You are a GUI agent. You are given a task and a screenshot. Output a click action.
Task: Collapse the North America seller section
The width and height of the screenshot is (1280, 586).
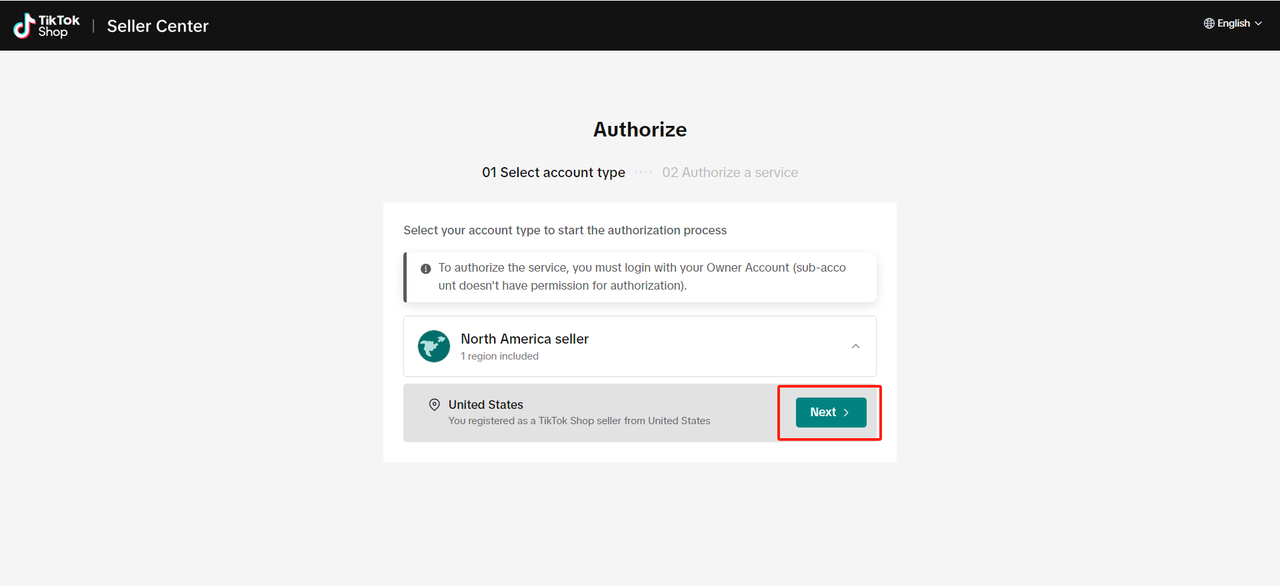click(x=855, y=346)
